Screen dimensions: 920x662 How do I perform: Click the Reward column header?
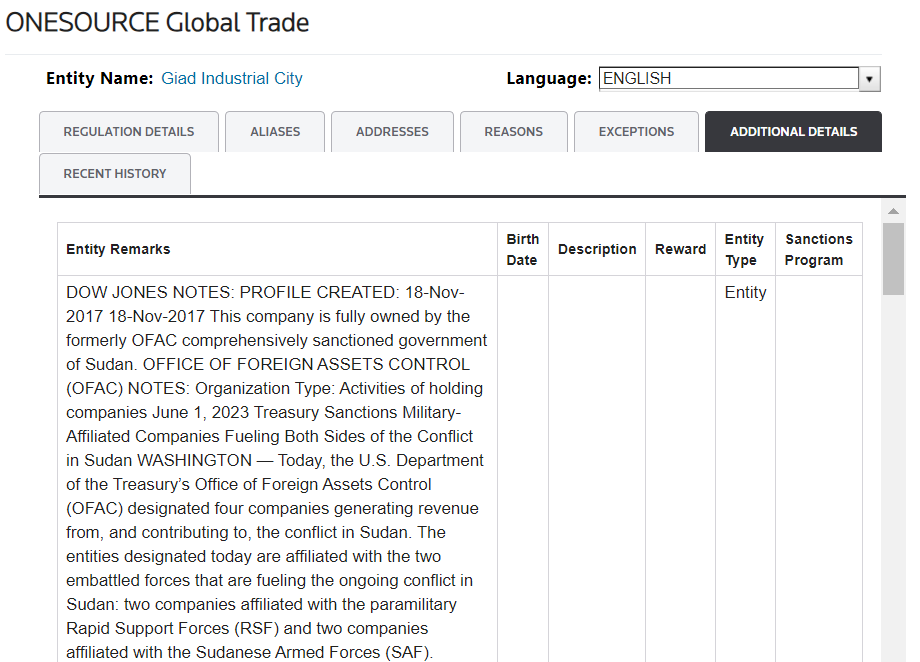(x=680, y=249)
